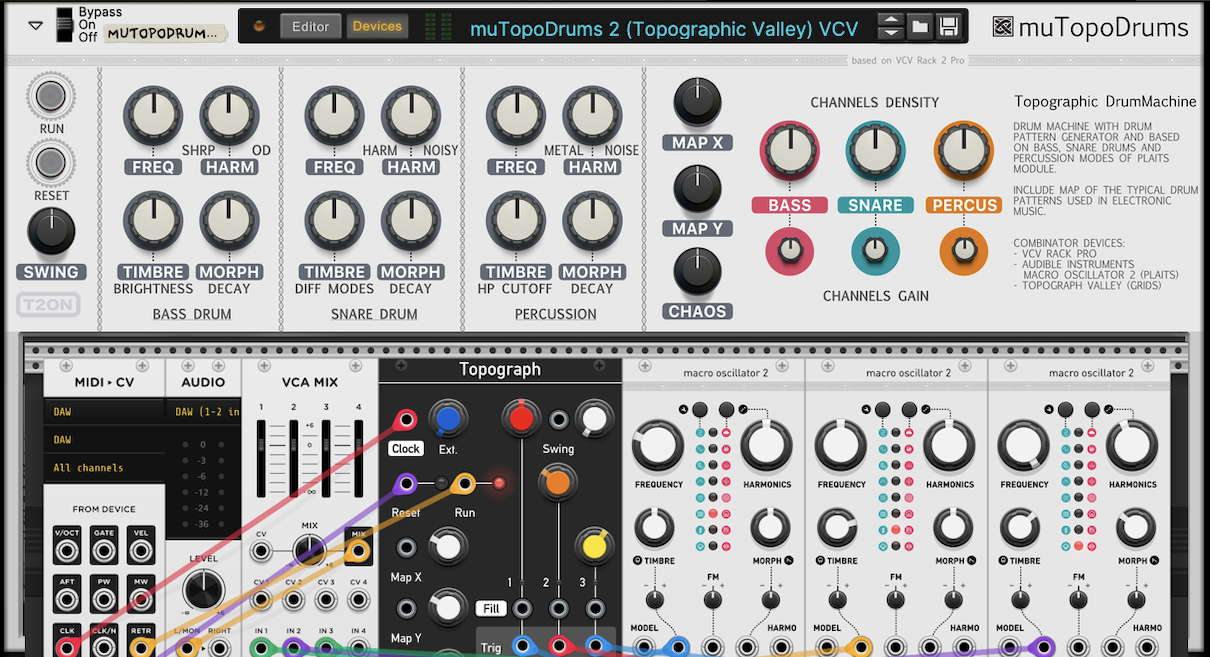Click the RIGHT input jack on AUDIO module
Viewport: 1210px width, 657px height.
[217, 648]
